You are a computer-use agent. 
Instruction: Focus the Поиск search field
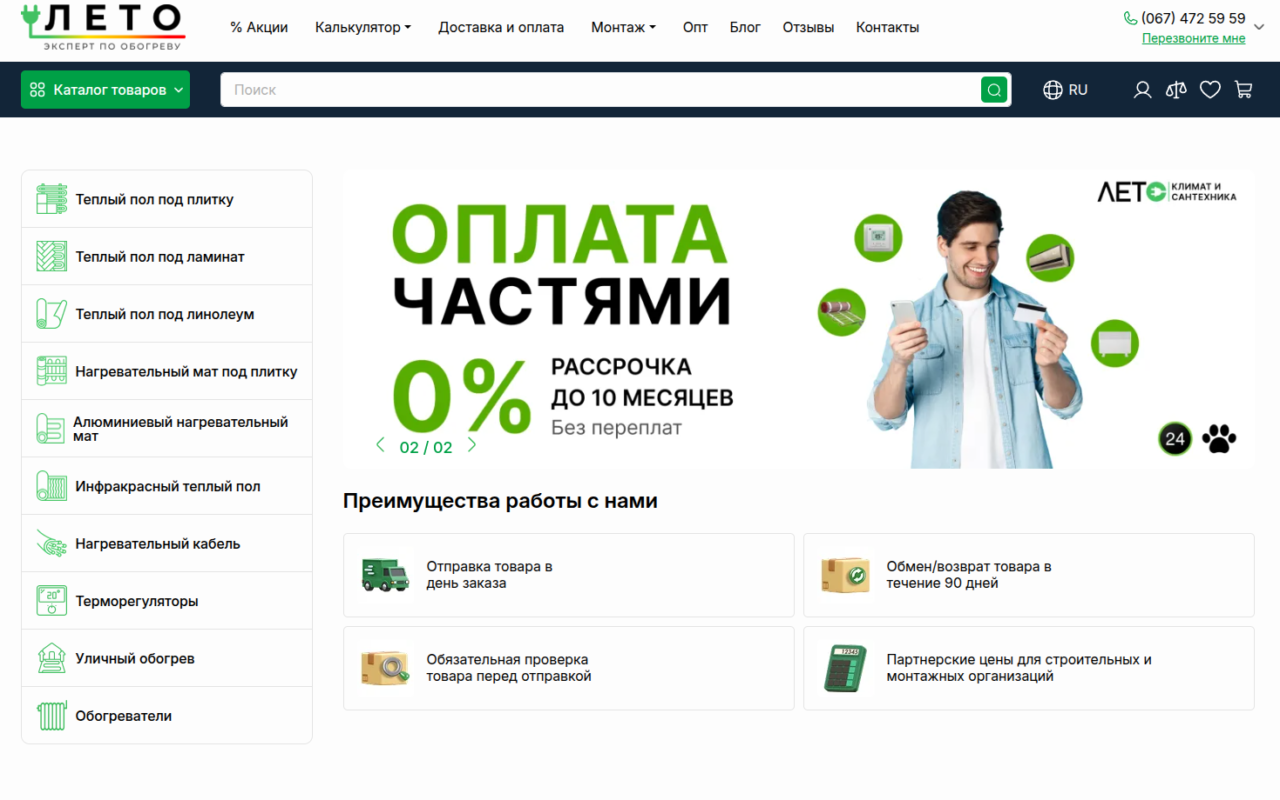(600, 90)
